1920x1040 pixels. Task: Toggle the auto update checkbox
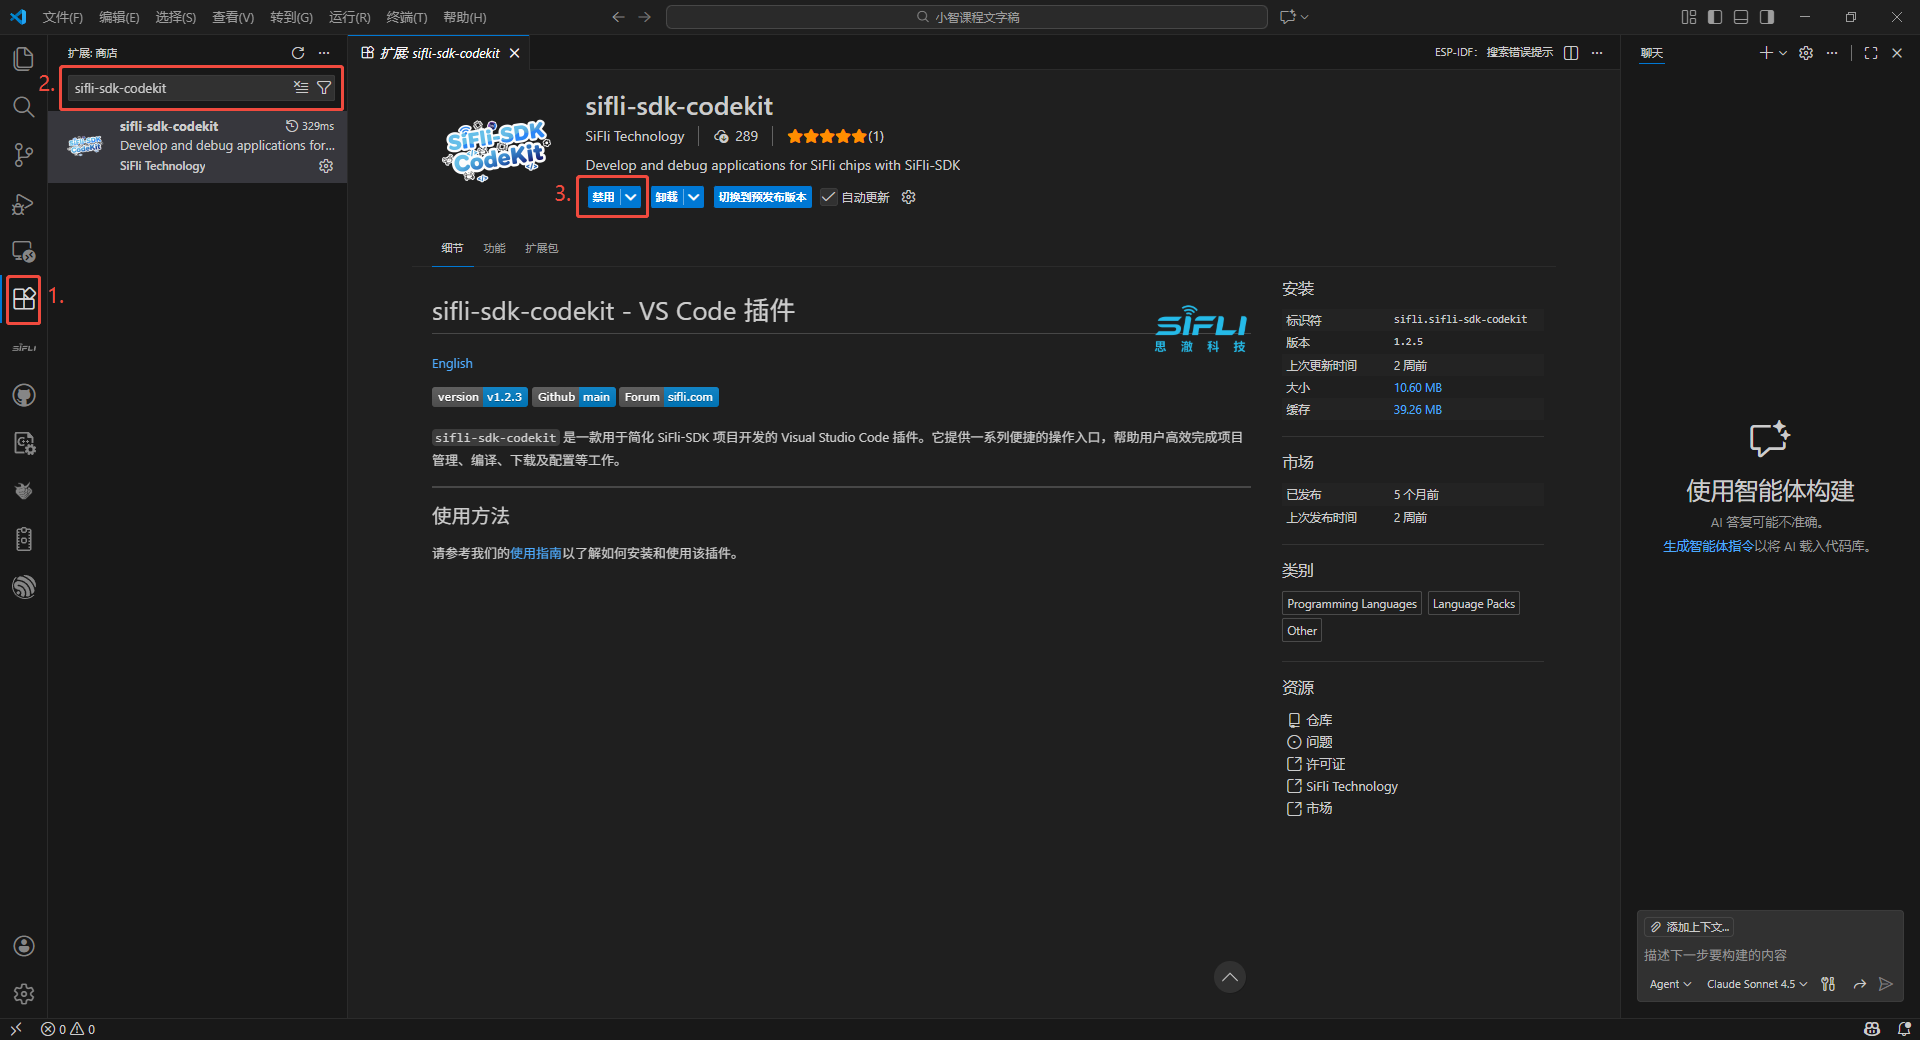tap(829, 197)
